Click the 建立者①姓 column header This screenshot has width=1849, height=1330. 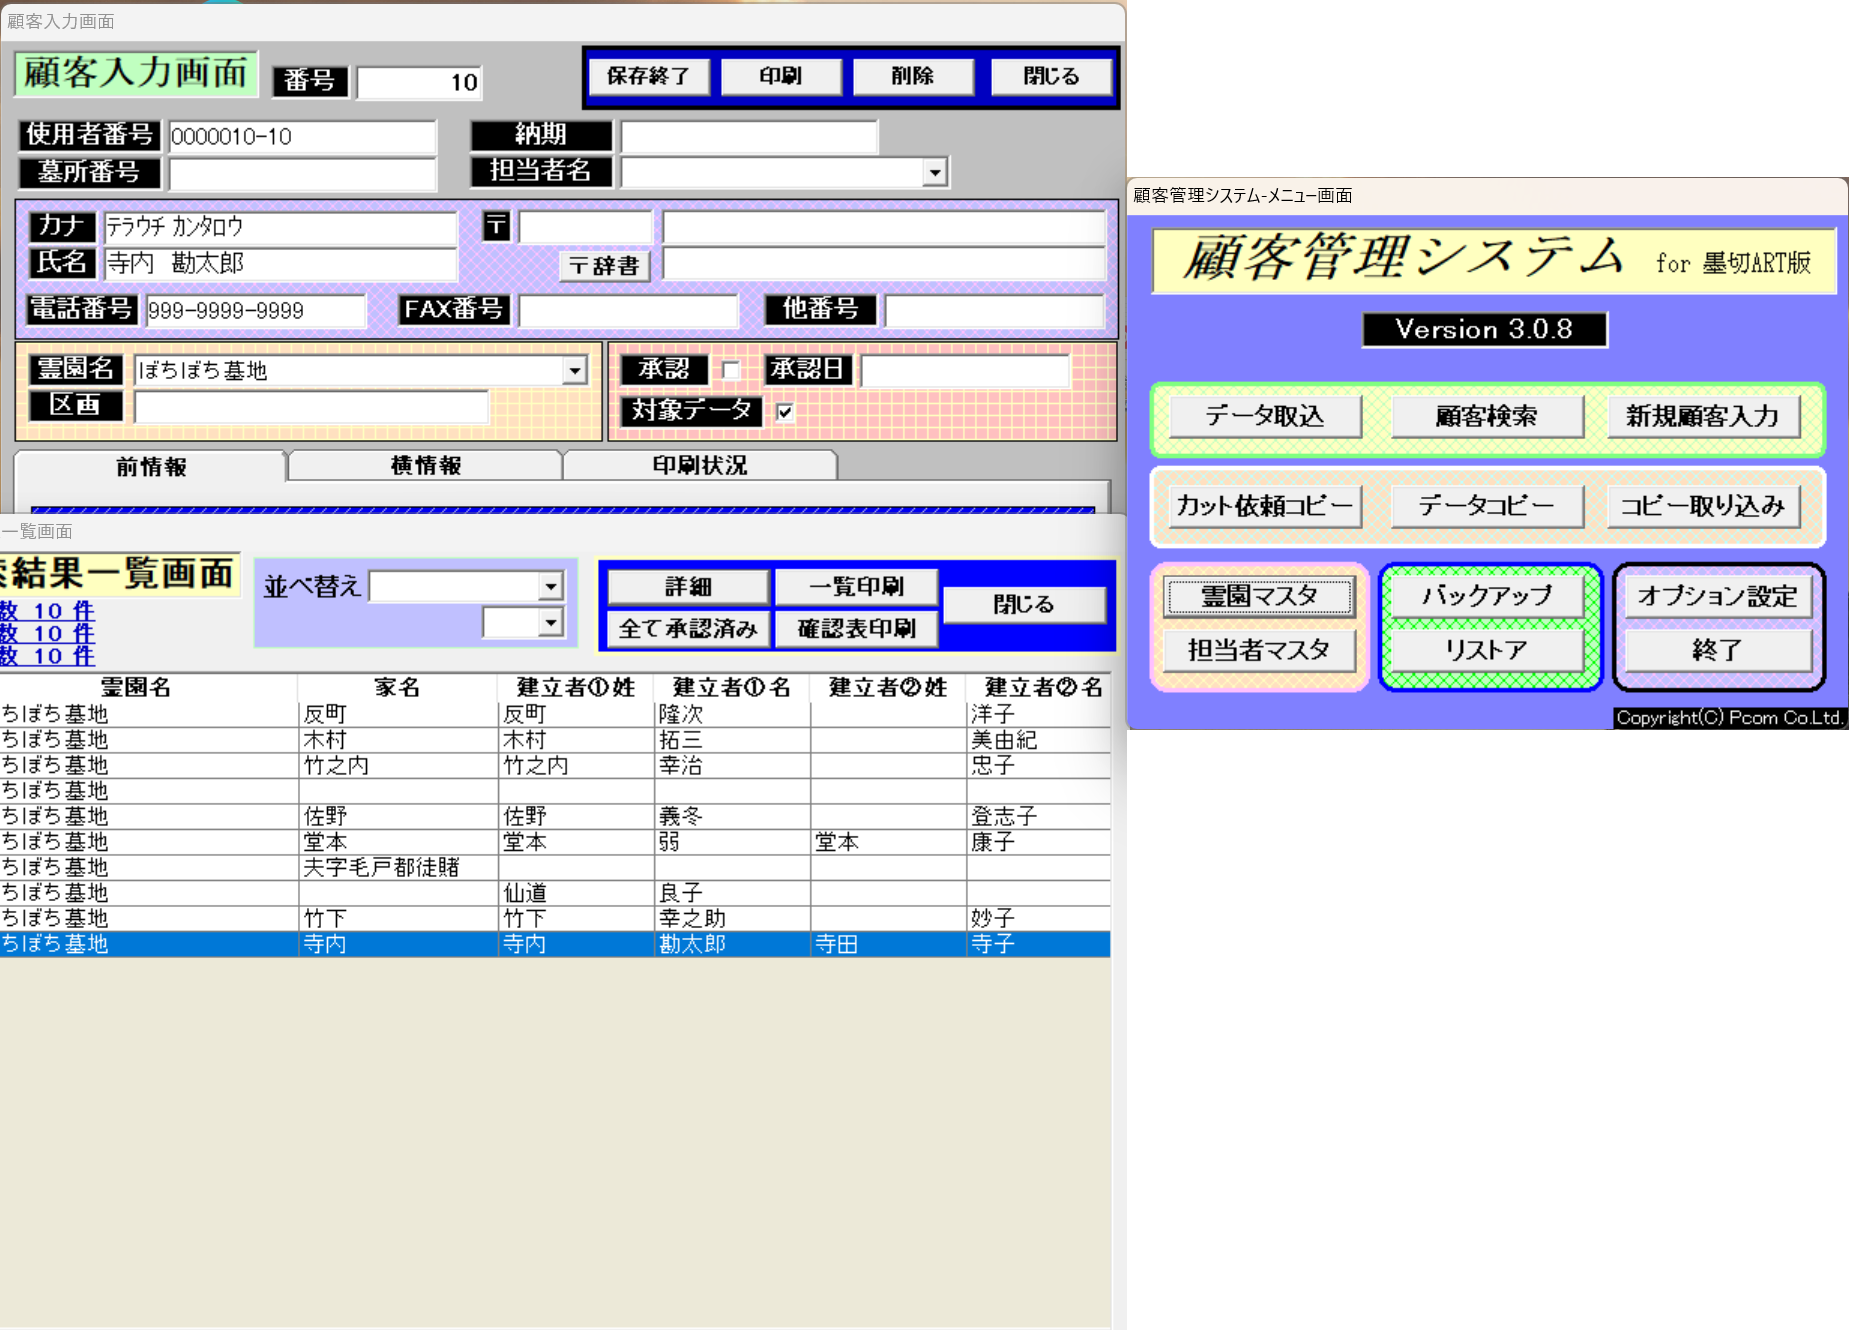click(575, 687)
